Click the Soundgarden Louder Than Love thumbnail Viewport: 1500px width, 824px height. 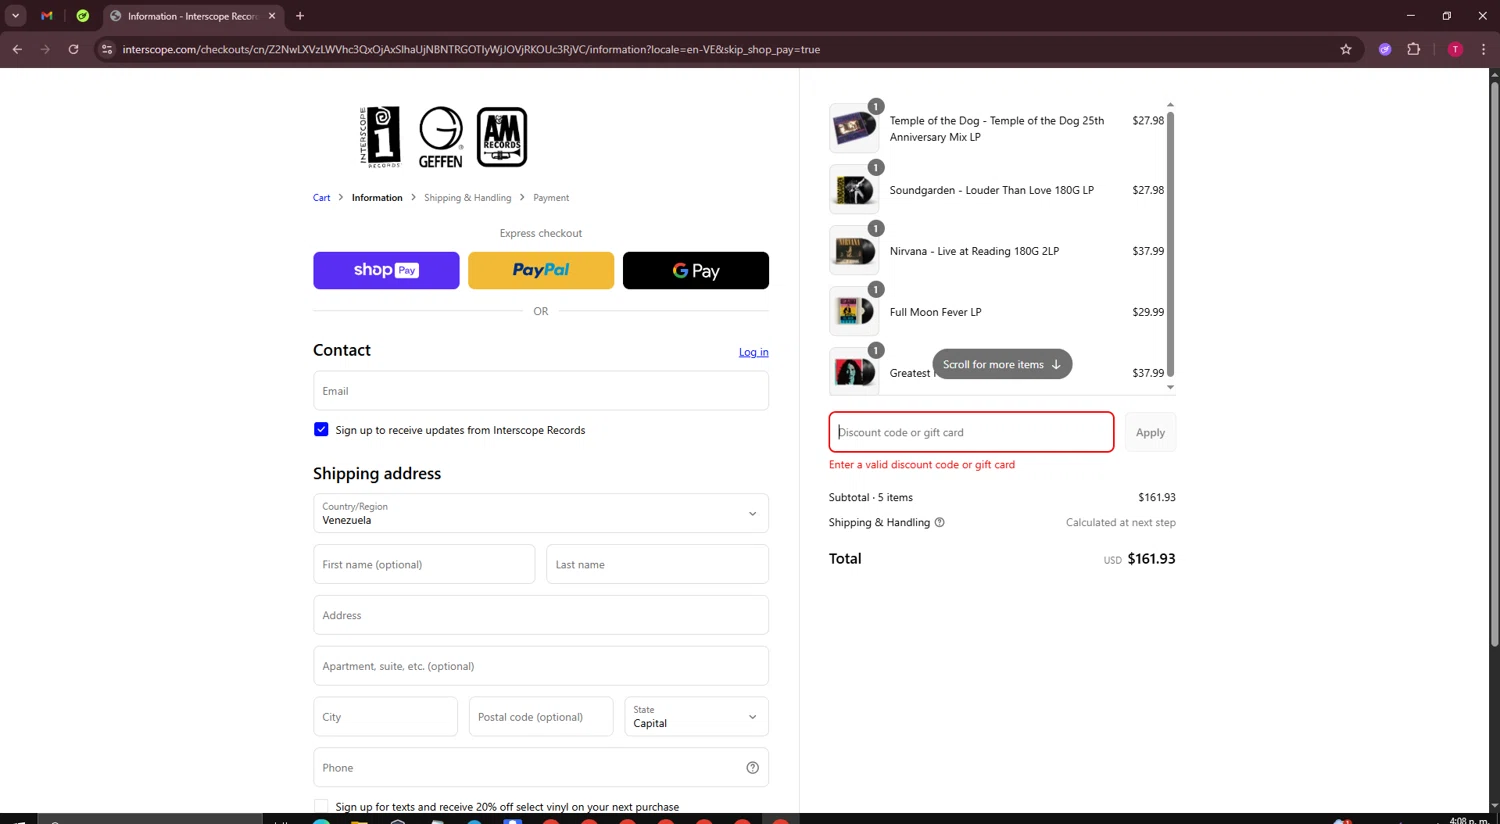(854, 189)
